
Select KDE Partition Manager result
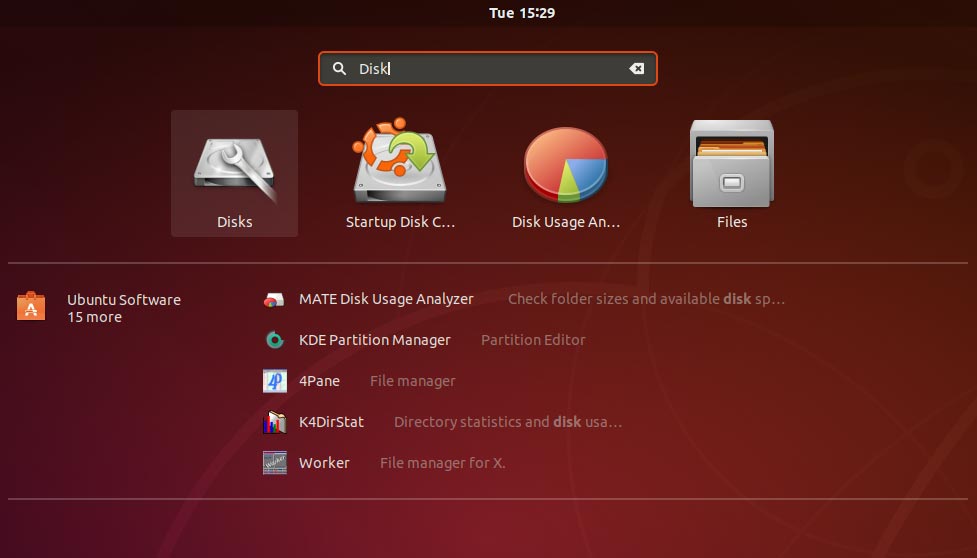374,340
